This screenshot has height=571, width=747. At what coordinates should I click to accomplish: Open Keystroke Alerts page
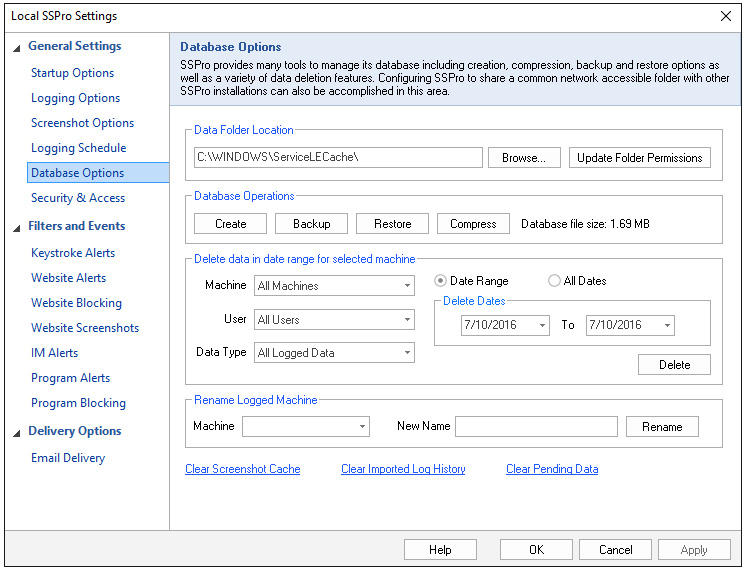click(x=73, y=253)
